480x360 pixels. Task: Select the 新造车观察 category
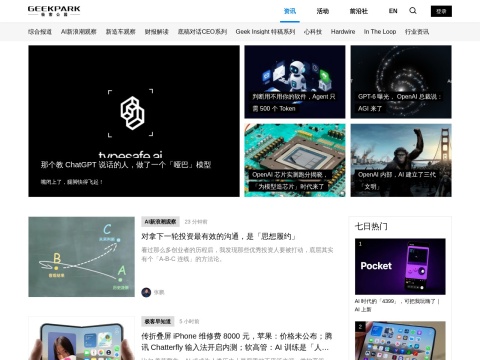(121, 32)
